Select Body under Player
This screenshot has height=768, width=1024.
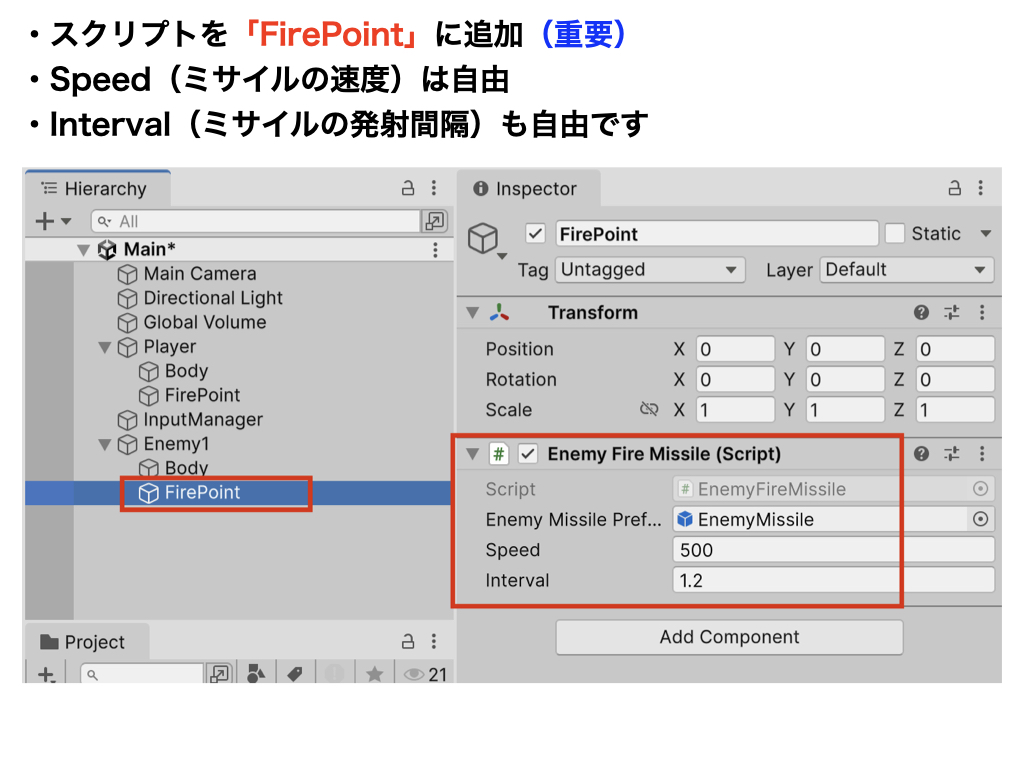click(186, 371)
